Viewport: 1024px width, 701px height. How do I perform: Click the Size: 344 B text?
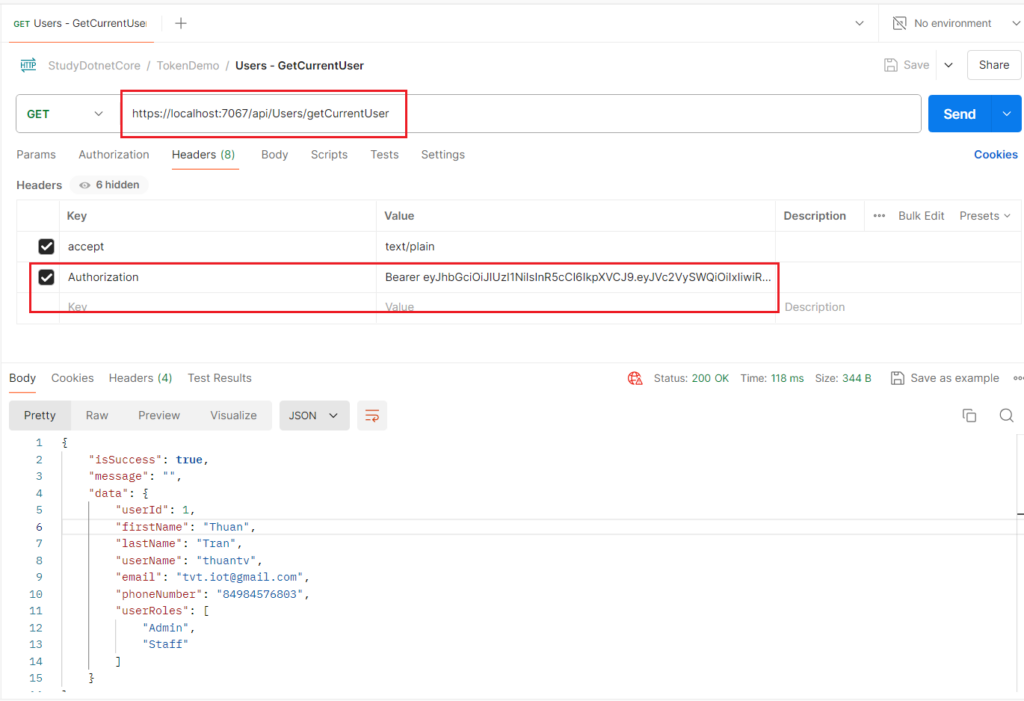[x=843, y=378]
